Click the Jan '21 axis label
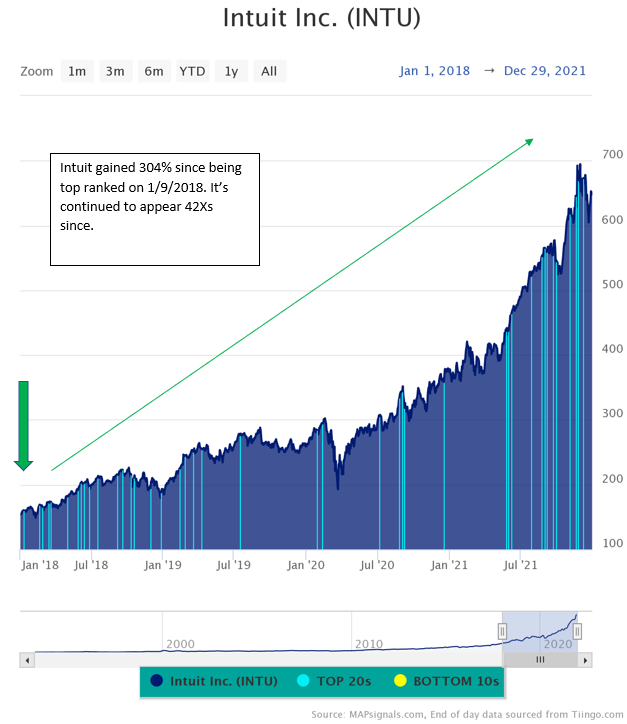This screenshot has width=627, height=724. 449,565
